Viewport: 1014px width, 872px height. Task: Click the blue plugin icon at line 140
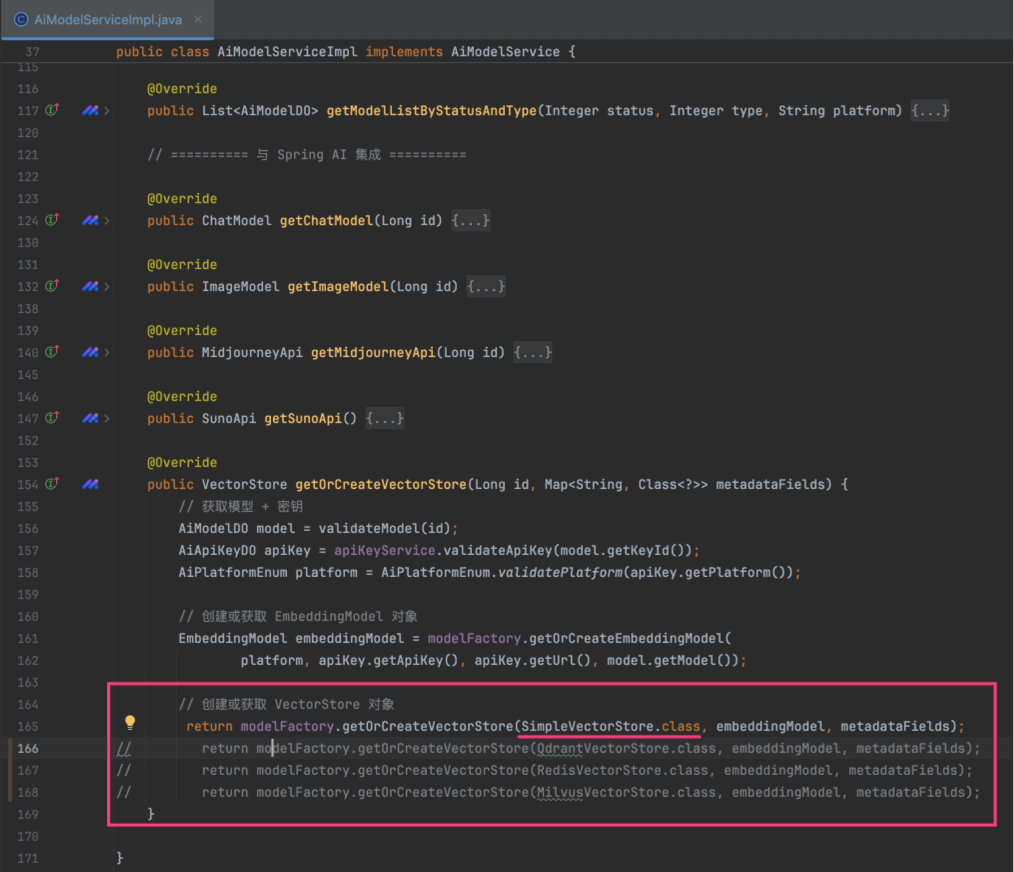pyautogui.click(x=90, y=352)
